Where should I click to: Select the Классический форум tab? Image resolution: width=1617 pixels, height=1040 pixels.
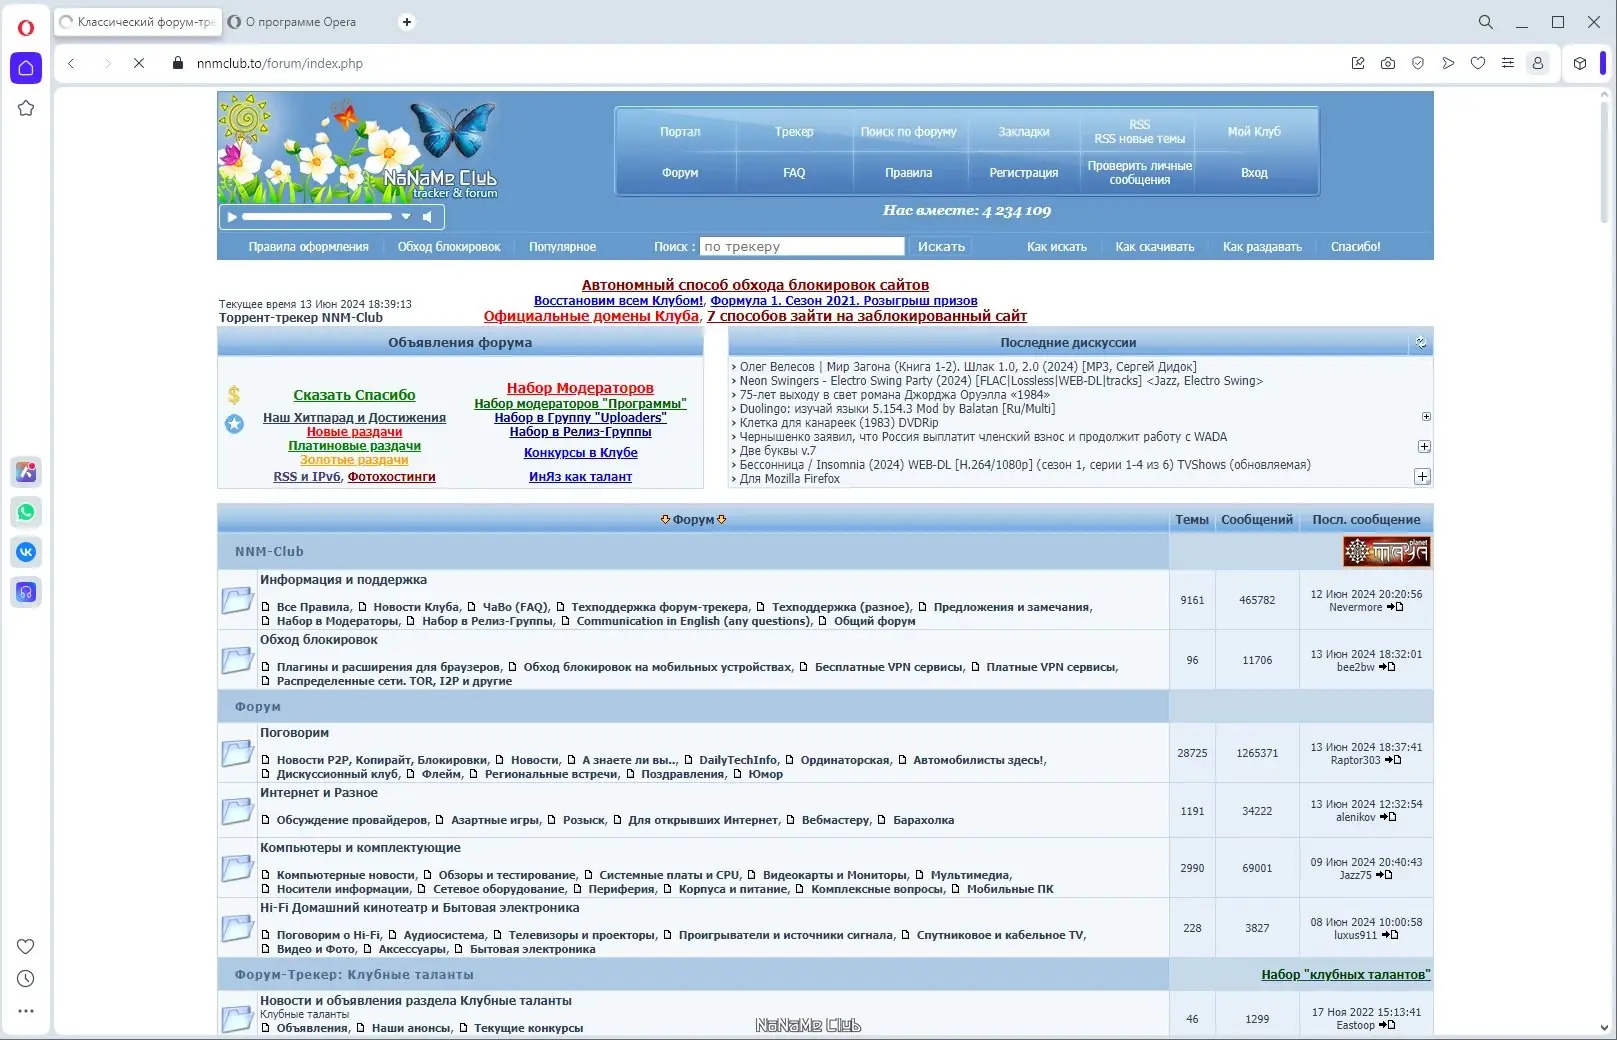point(138,22)
